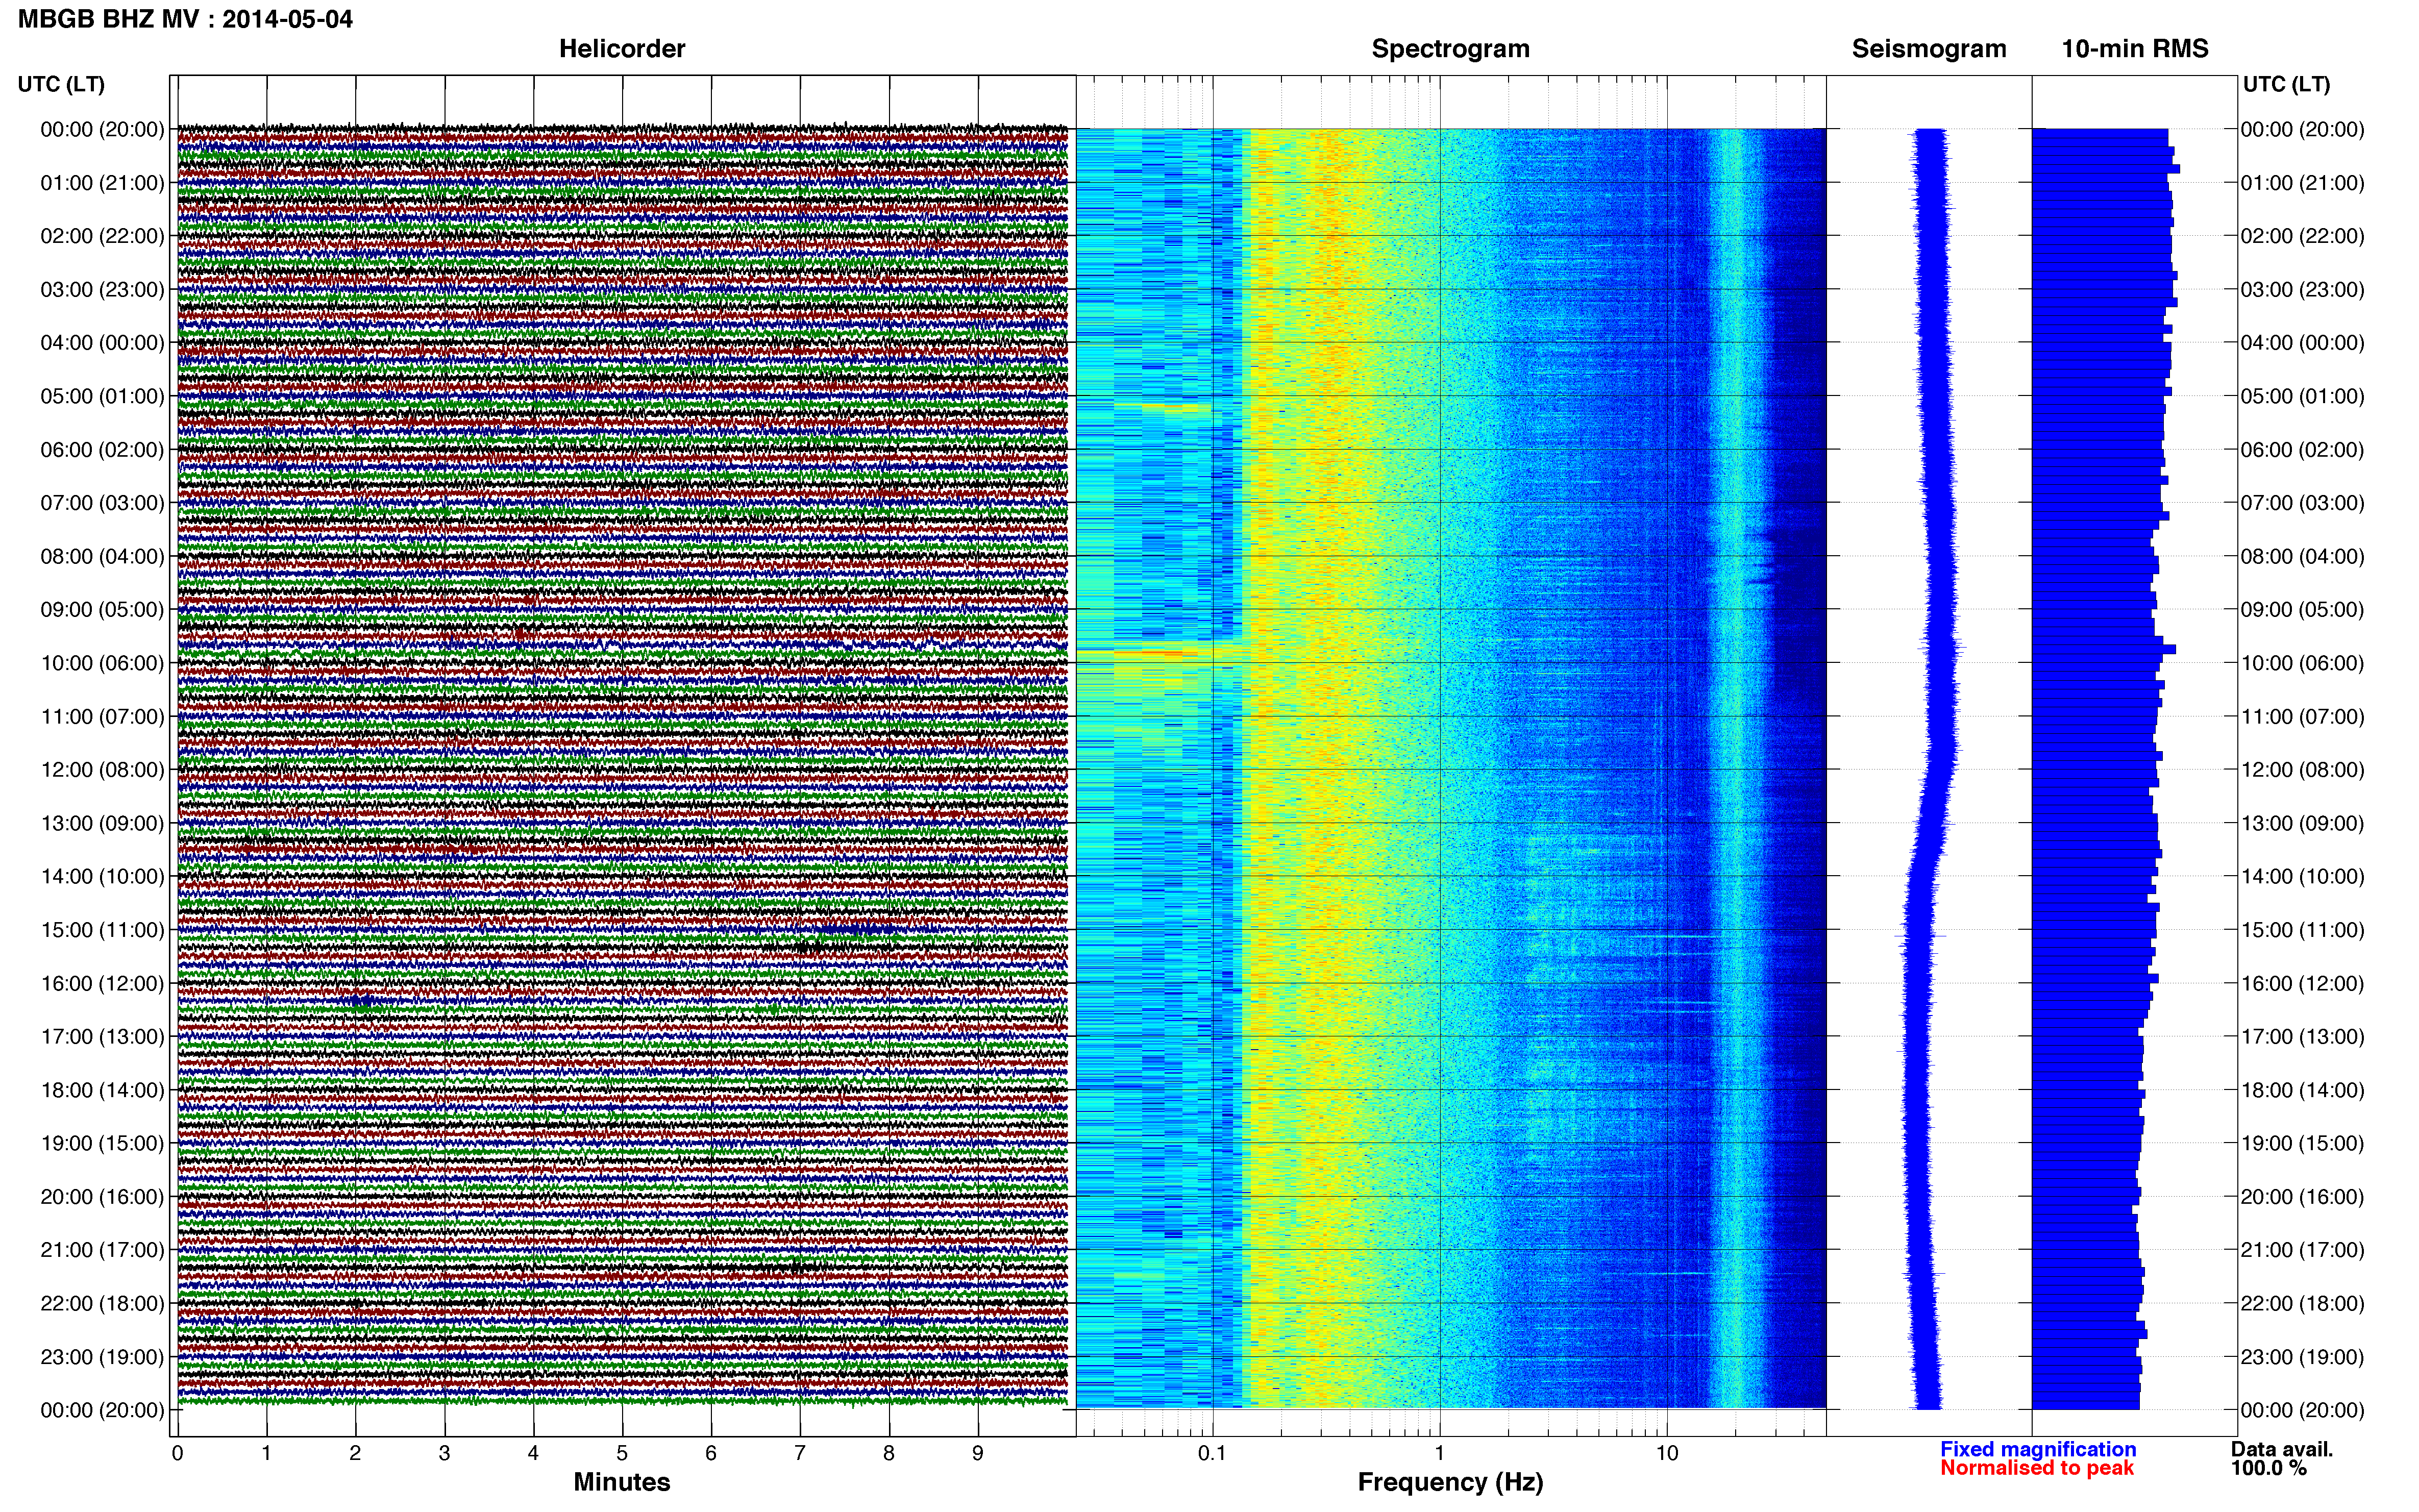This screenshot has width=2419, height=1512.
Task: Click the 'Frequency (Hz)' x-axis label
Action: [x=1450, y=1482]
